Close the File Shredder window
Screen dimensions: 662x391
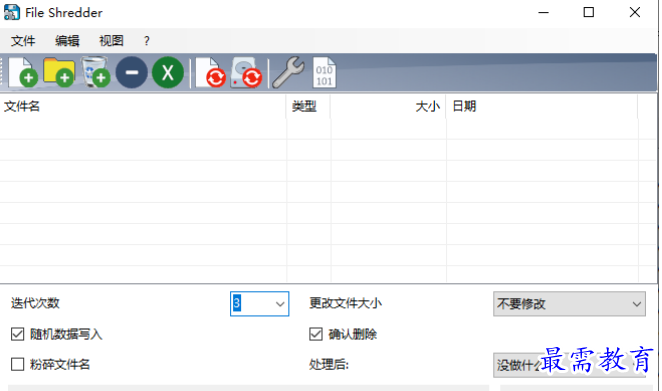635,12
